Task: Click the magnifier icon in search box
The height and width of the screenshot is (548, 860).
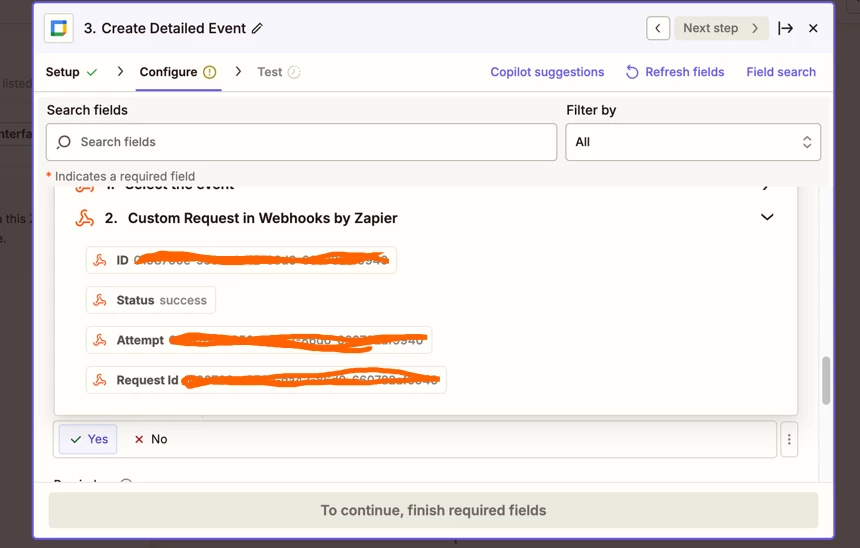Action: click(64, 142)
